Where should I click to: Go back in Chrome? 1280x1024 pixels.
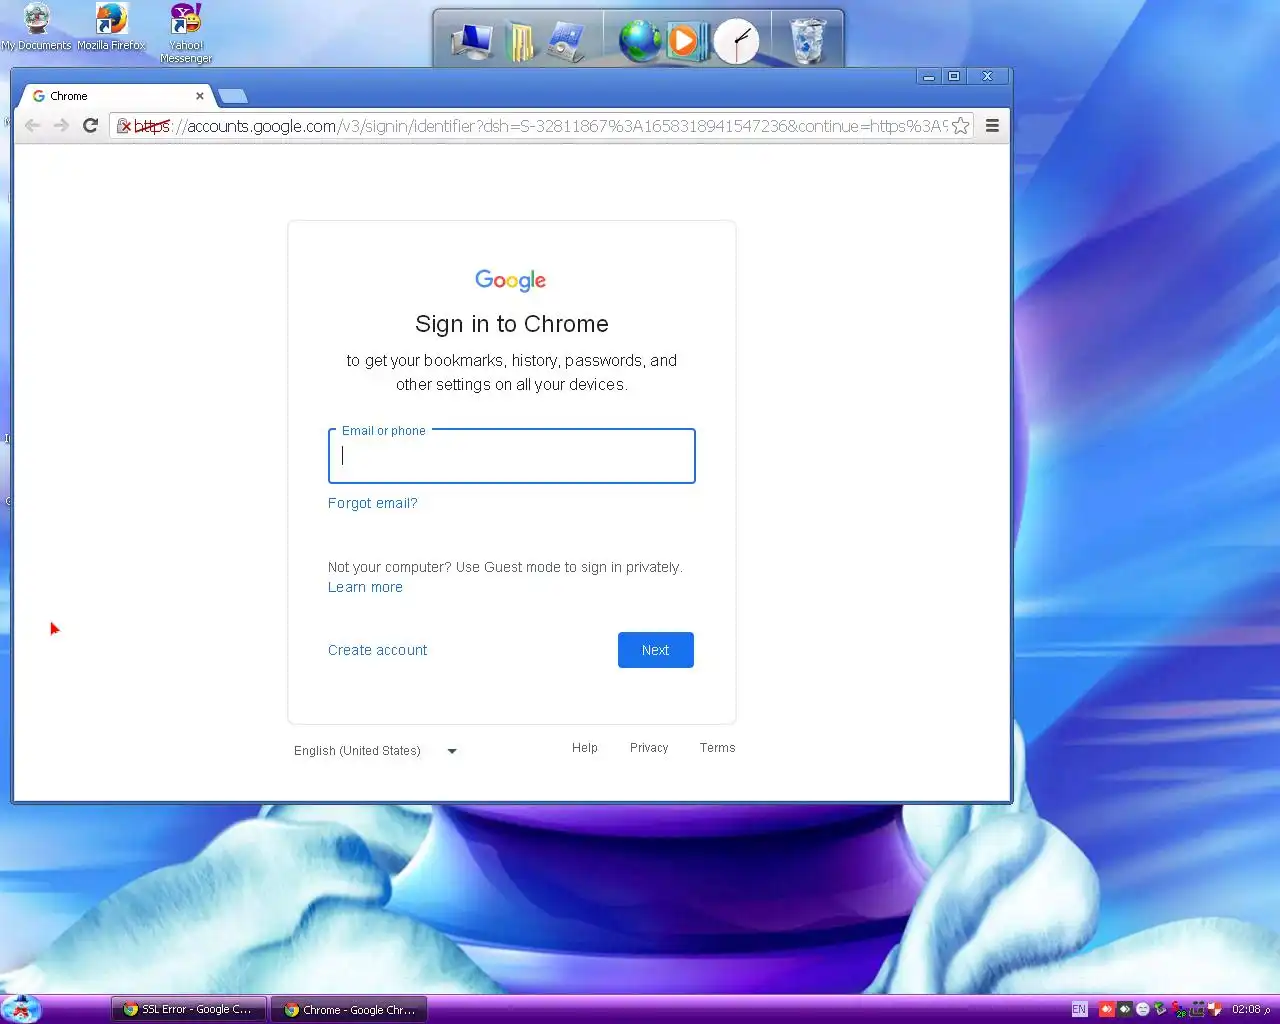32,125
